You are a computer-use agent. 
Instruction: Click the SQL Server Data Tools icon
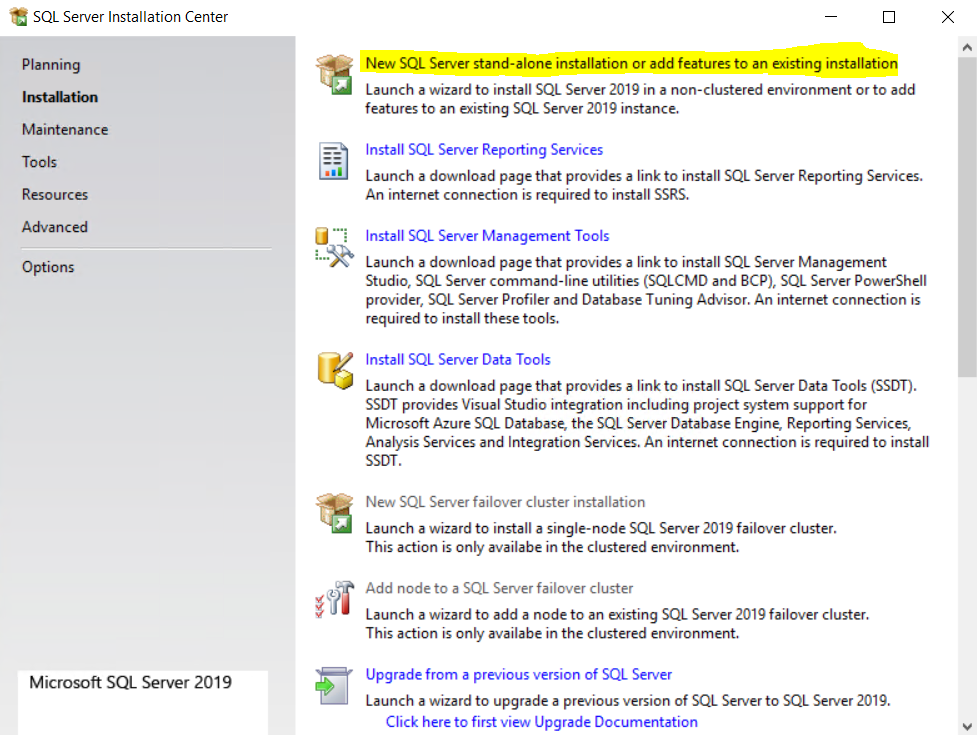click(334, 370)
